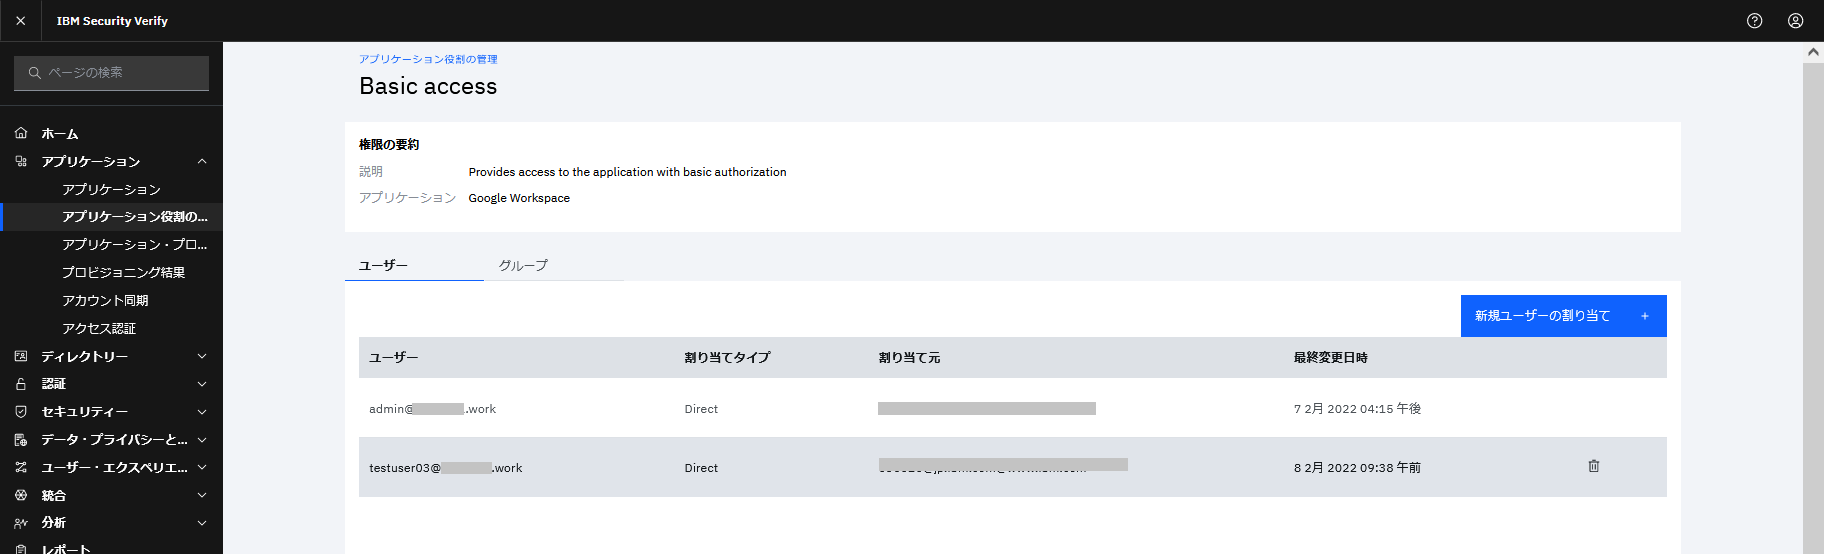Click the ユーザー・エクスペリエンス icon
The image size is (1824, 554).
point(21,467)
